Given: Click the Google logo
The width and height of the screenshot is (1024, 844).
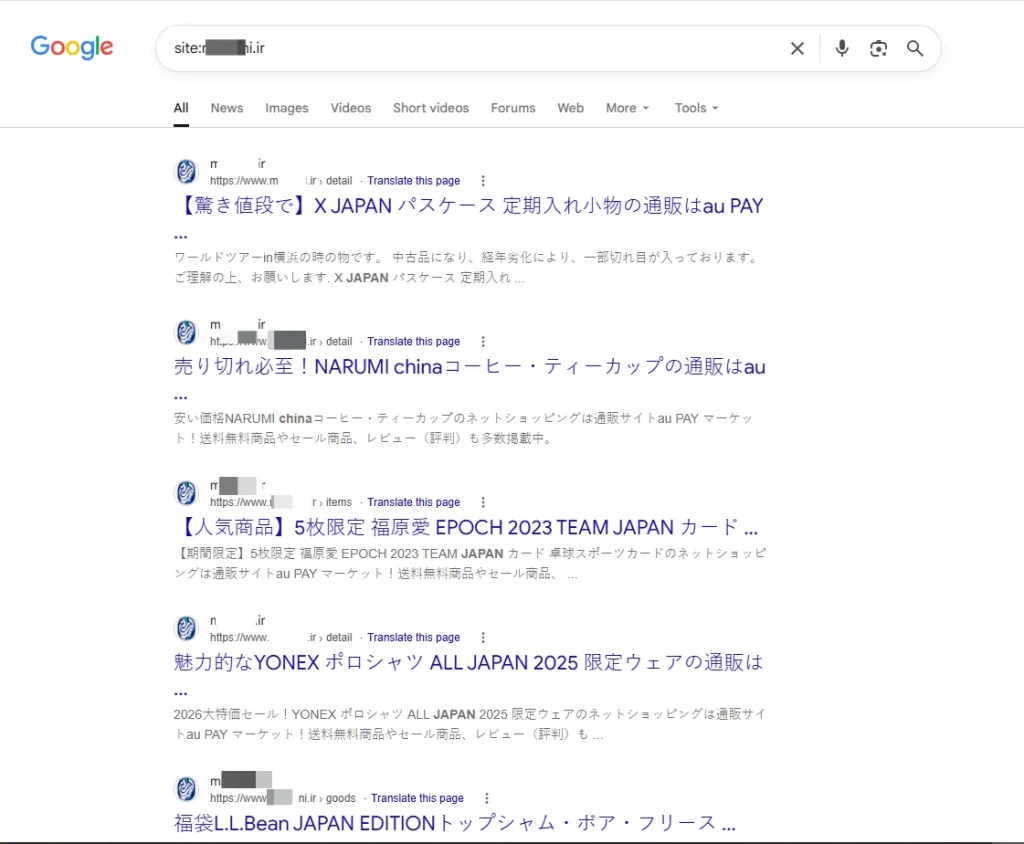Looking at the screenshot, I should pos(72,47).
